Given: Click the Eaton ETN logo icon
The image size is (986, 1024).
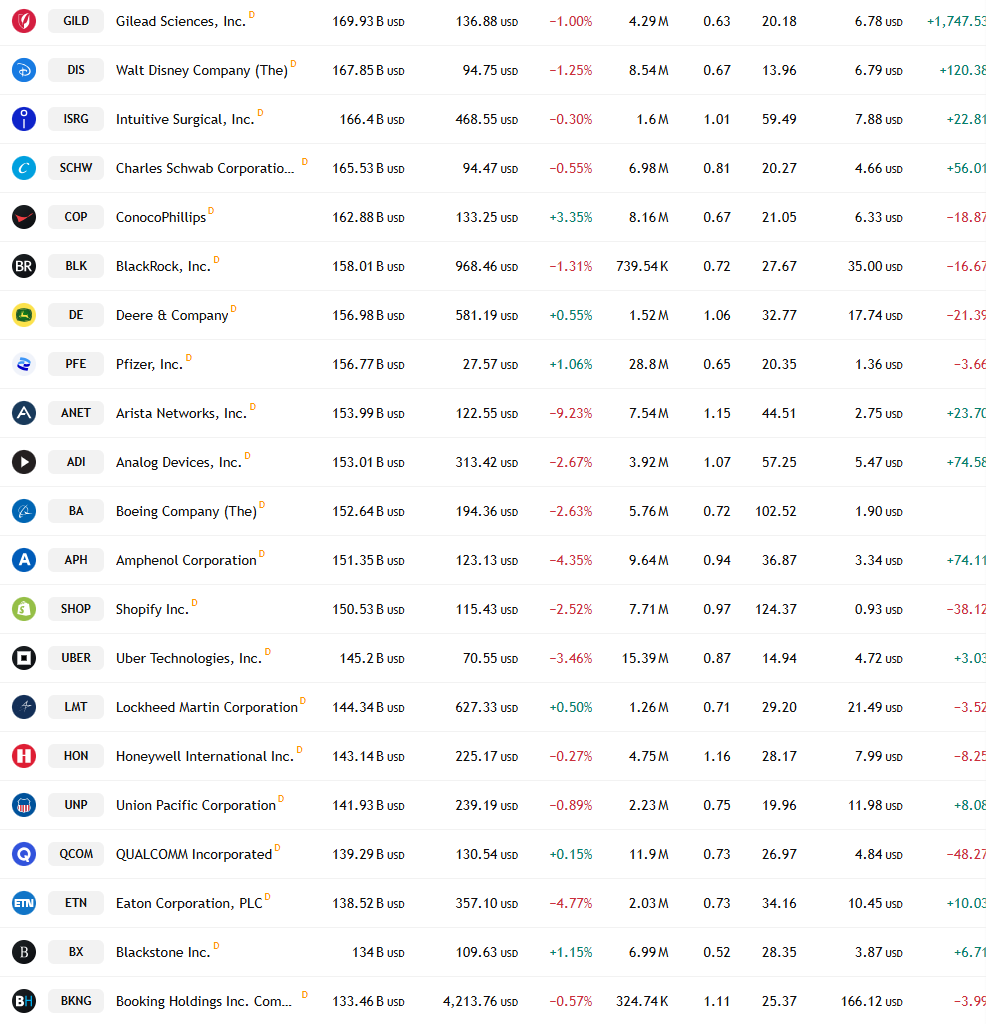Looking at the screenshot, I should click(24, 903).
